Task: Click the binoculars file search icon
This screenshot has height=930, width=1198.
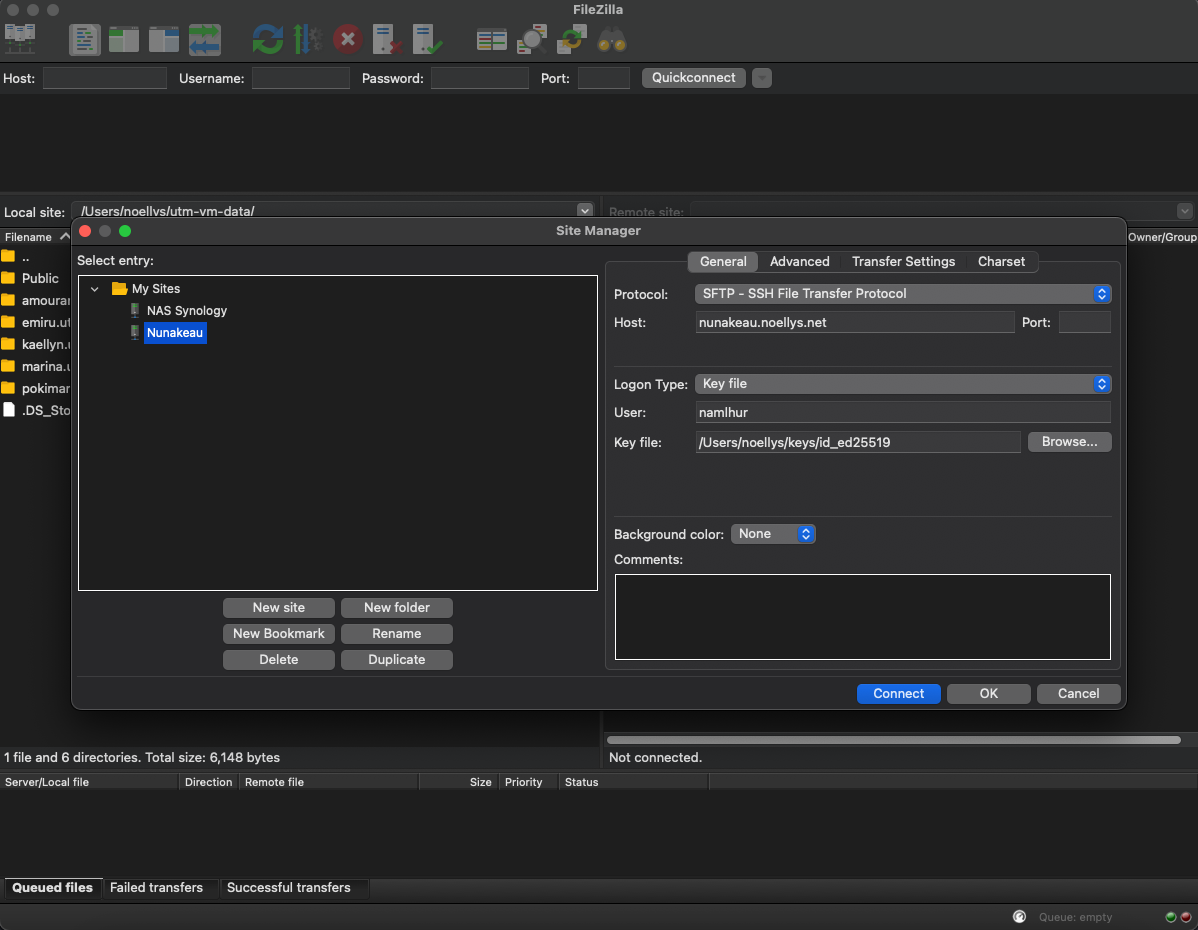Action: 612,40
